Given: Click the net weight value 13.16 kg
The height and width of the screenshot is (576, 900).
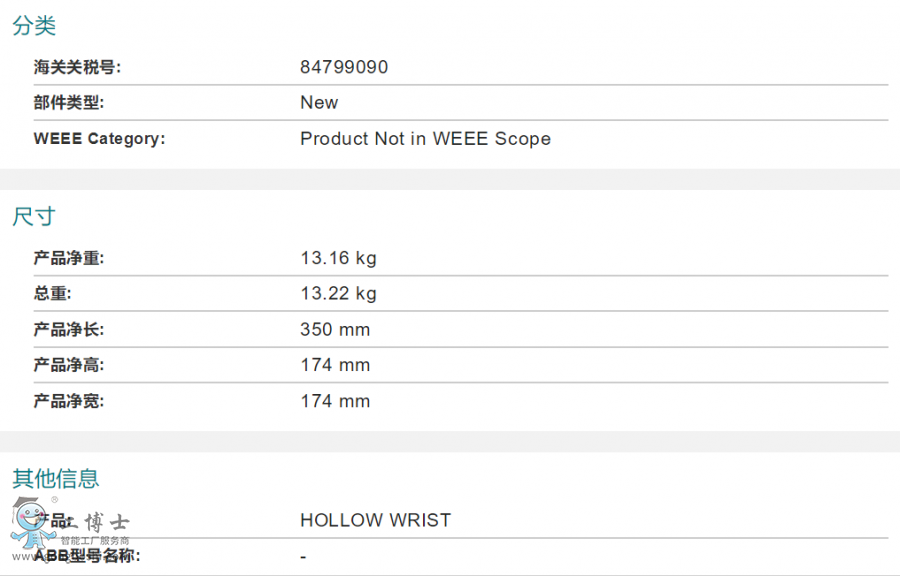Looking at the screenshot, I should tap(339, 258).
